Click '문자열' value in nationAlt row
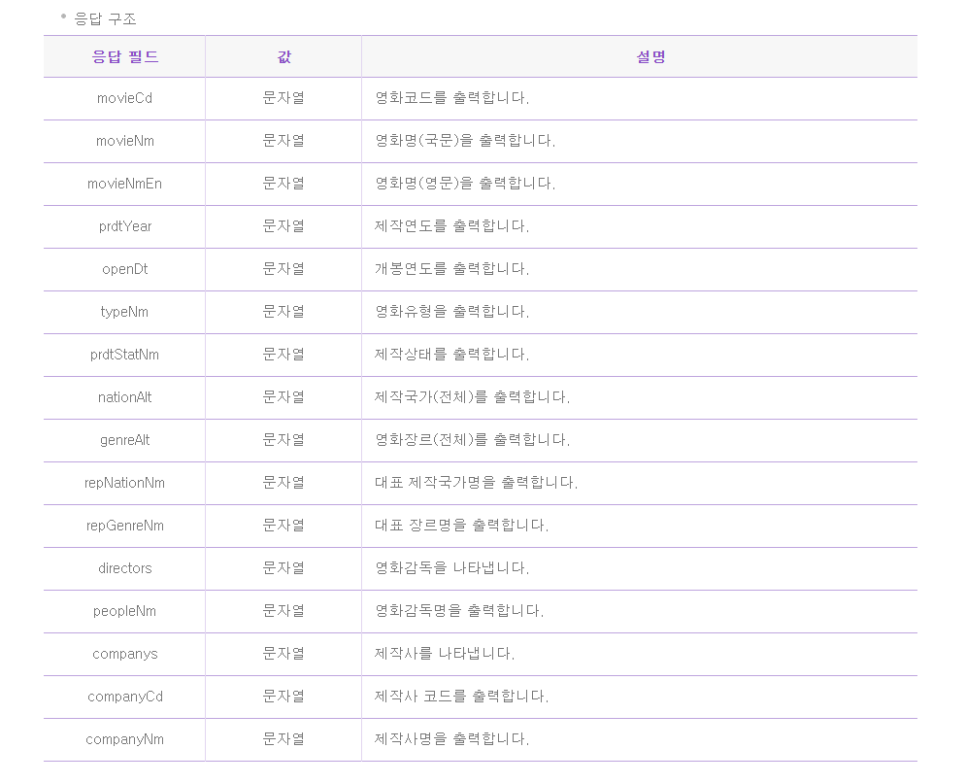The image size is (966, 783). pos(283,397)
